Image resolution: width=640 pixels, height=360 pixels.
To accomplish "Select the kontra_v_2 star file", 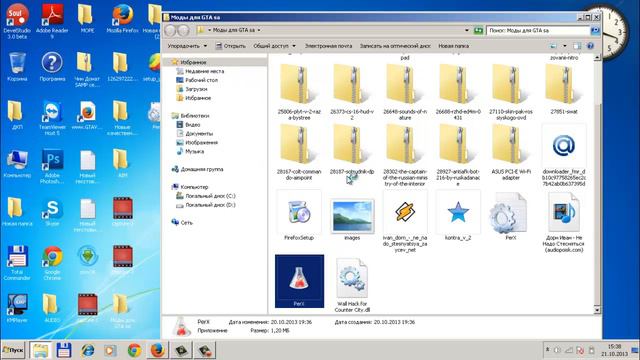I will 458,216.
